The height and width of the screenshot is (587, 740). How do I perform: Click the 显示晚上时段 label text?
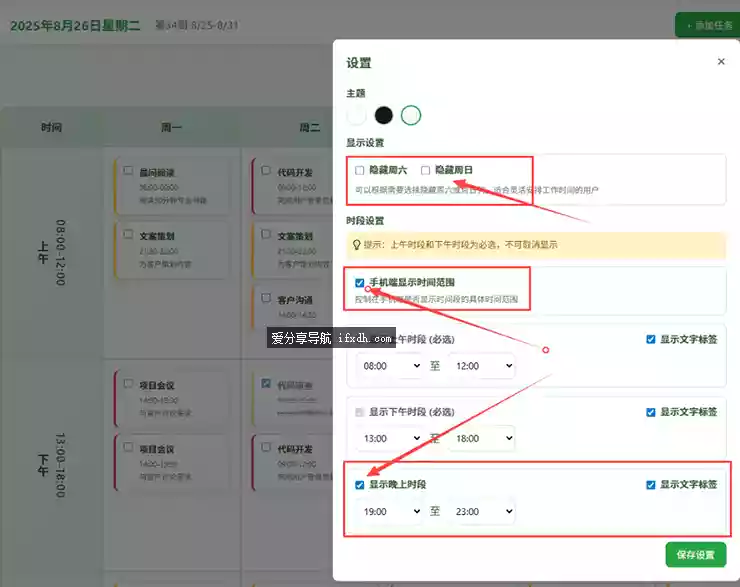398,485
